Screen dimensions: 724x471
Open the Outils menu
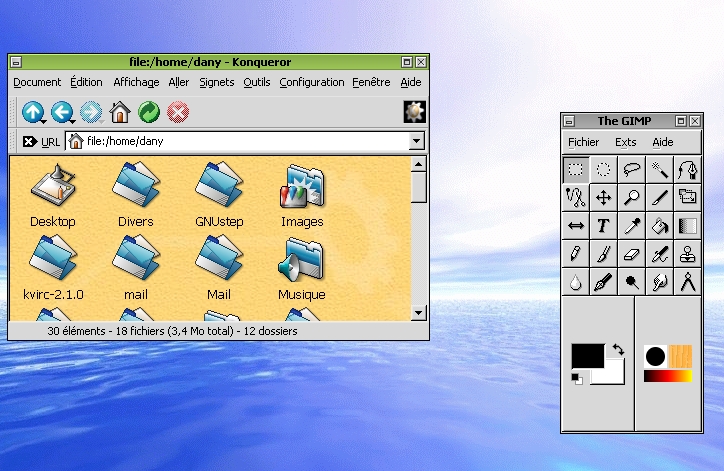coord(257,82)
